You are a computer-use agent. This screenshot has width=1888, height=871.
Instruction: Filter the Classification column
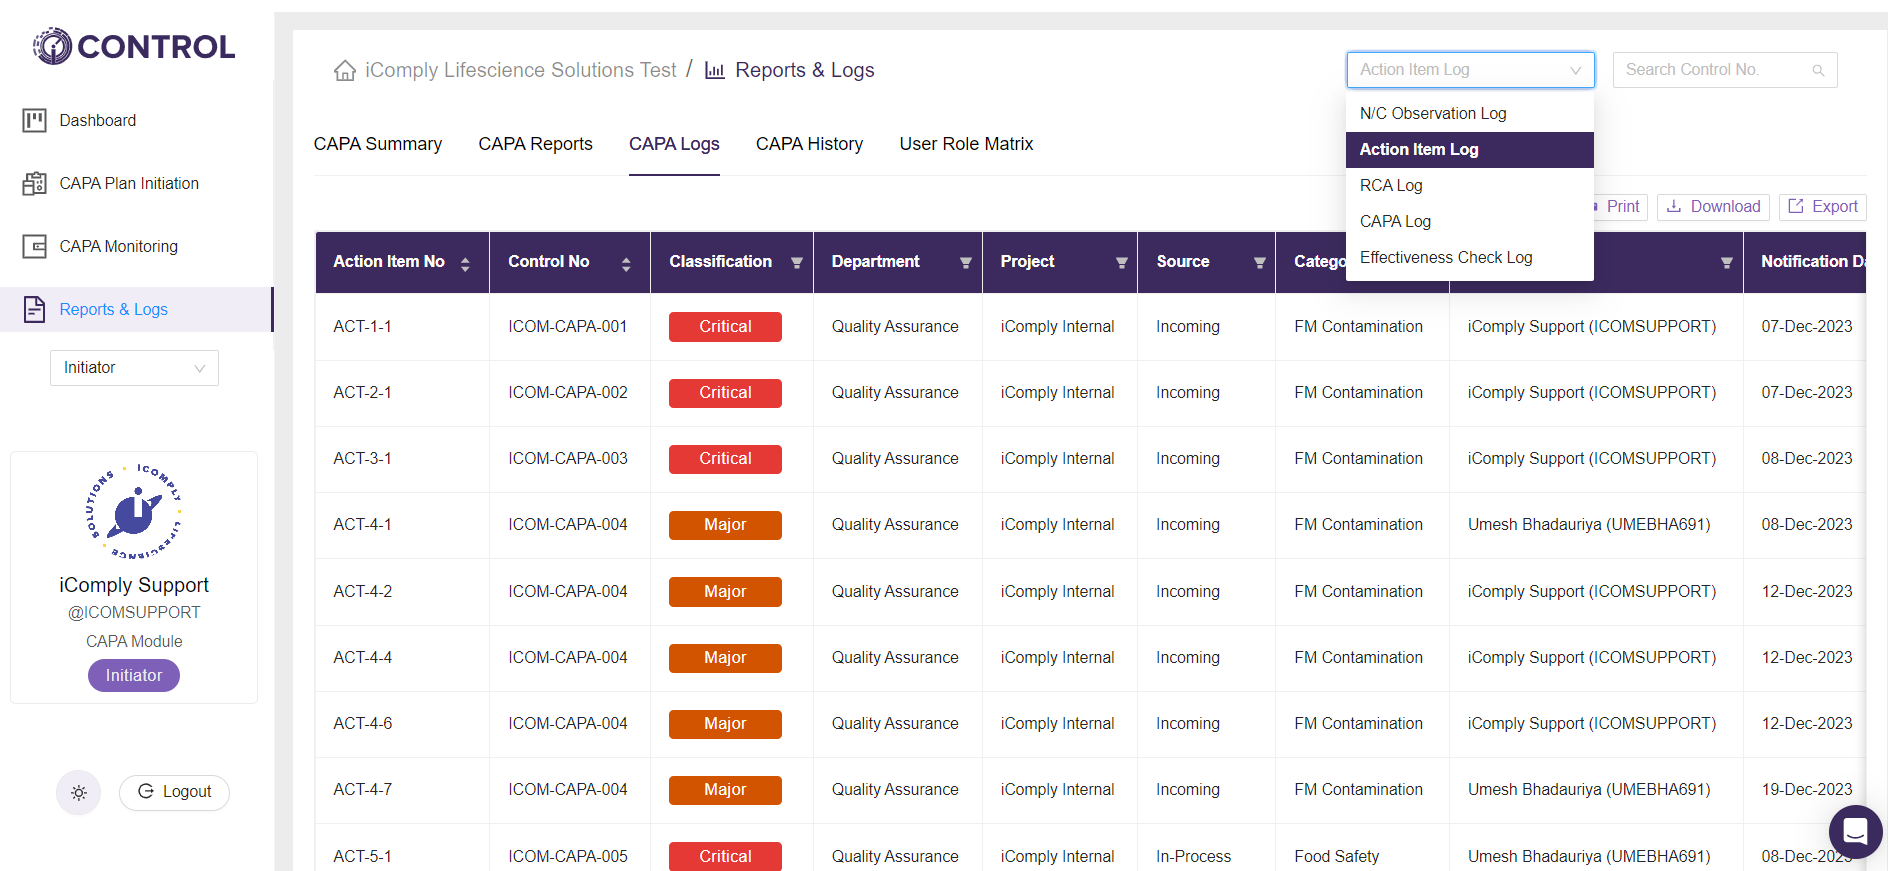[797, 263]
